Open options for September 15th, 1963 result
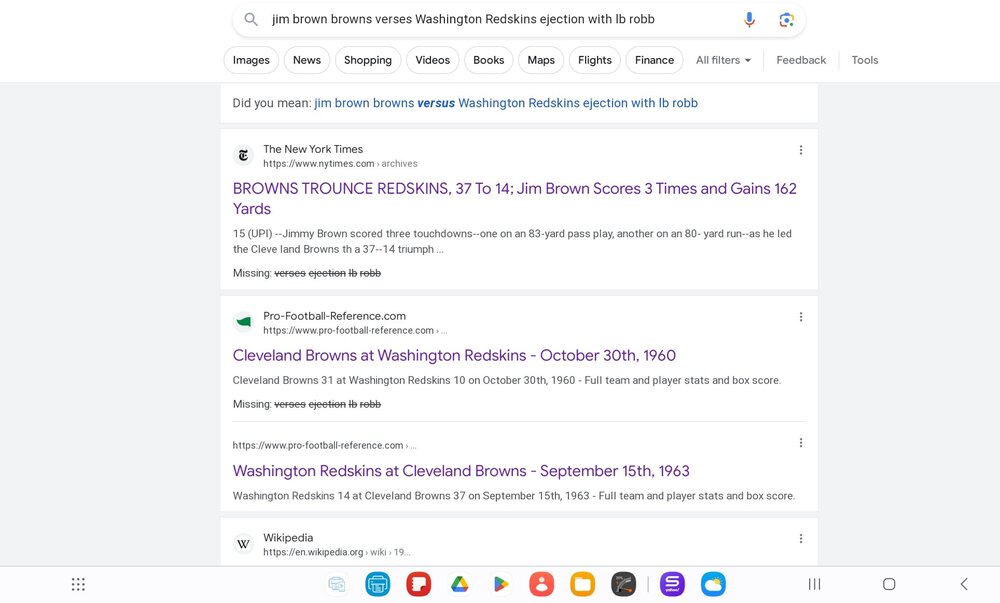1000x603 pixels. coord(801,442)
